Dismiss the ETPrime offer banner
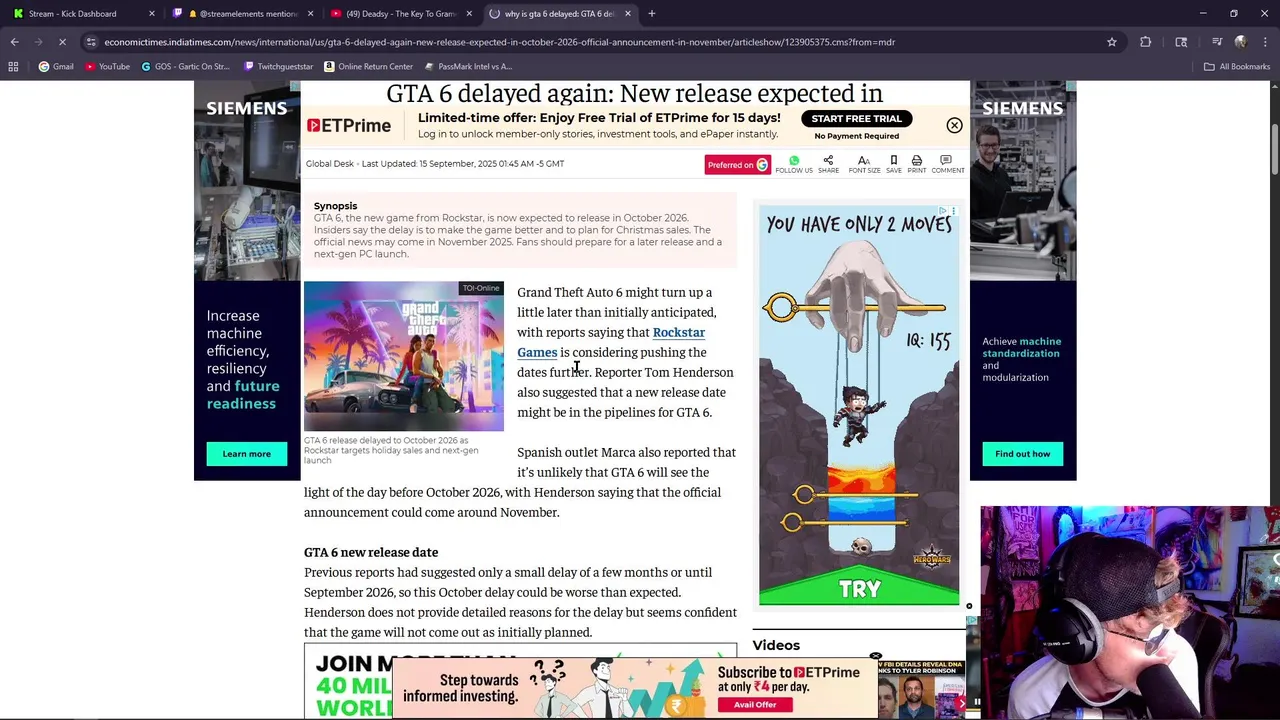The height and width of the screenshot is (720, 1280). click(954, 126)
